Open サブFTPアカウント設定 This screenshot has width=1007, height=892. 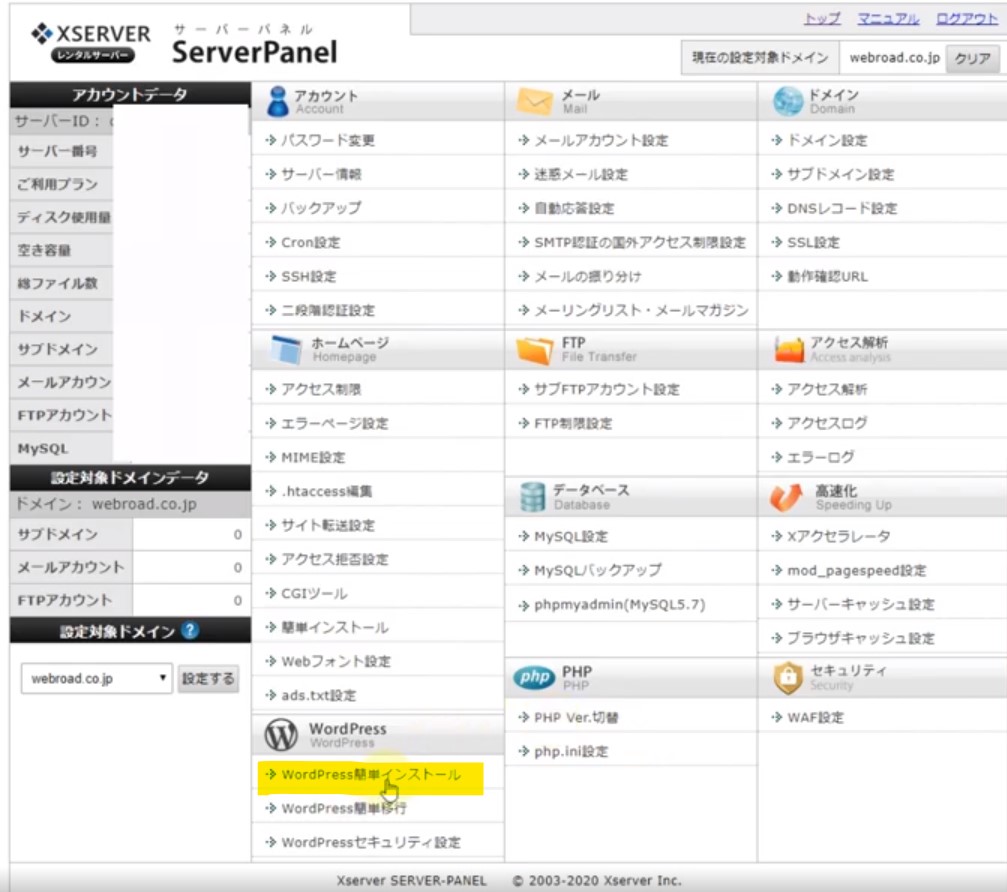606,389
